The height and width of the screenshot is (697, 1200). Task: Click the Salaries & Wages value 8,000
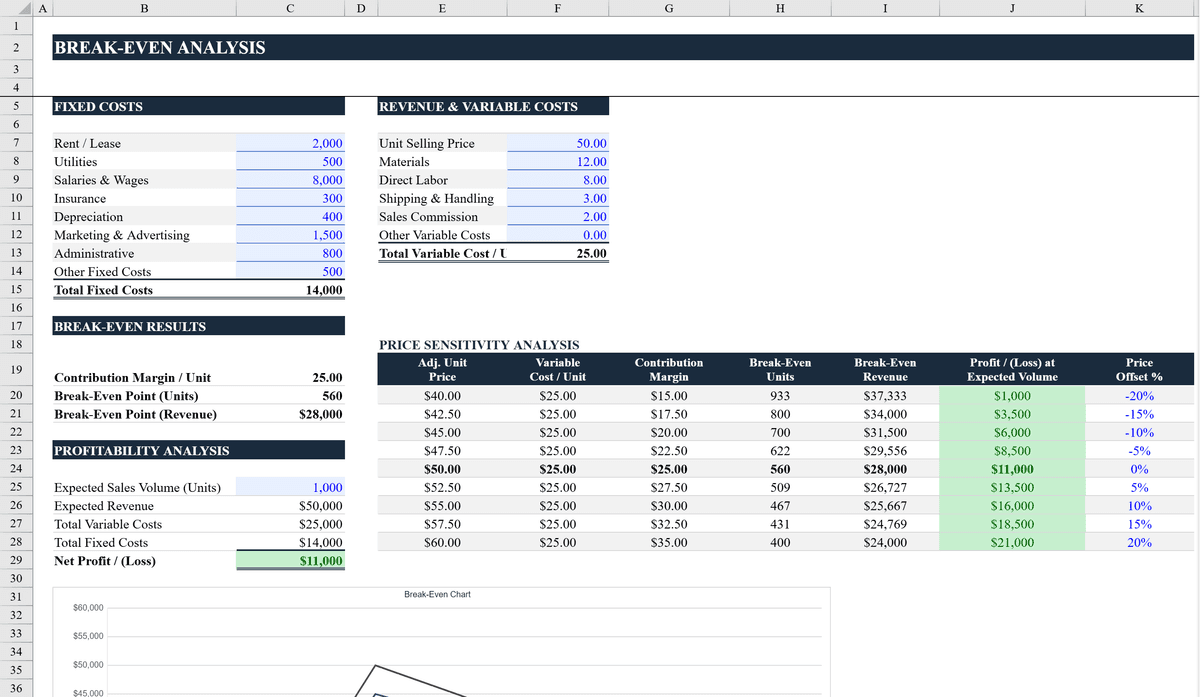click(x=291, y=180)
